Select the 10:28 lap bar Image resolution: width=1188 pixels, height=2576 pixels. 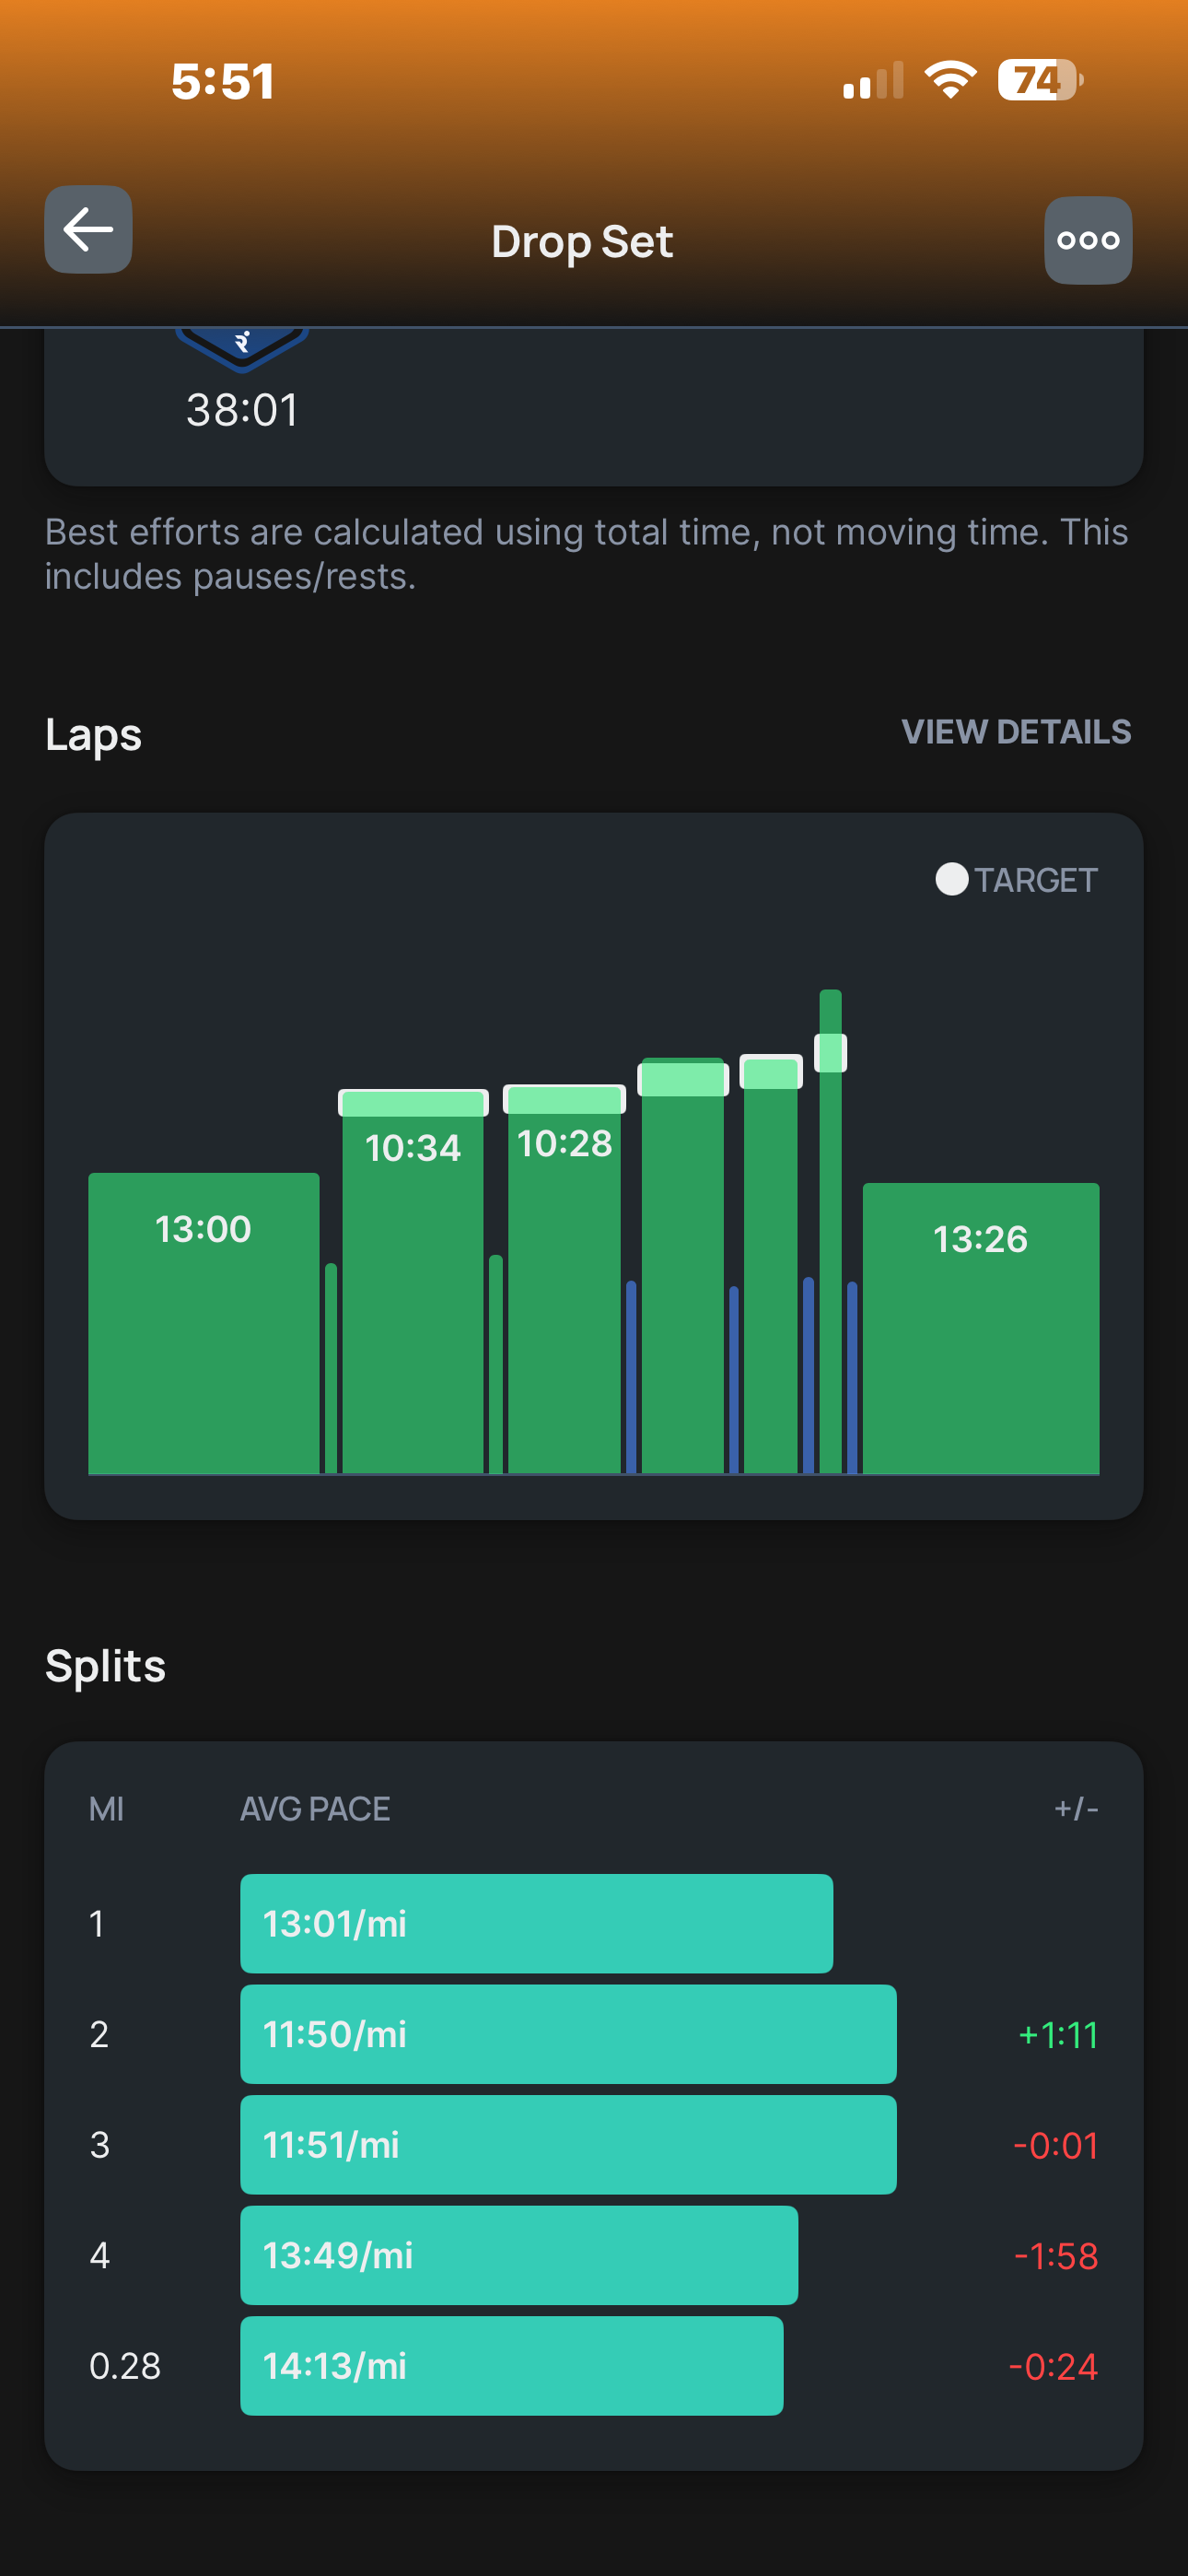pyautogui.click(x=564, y=1280)
